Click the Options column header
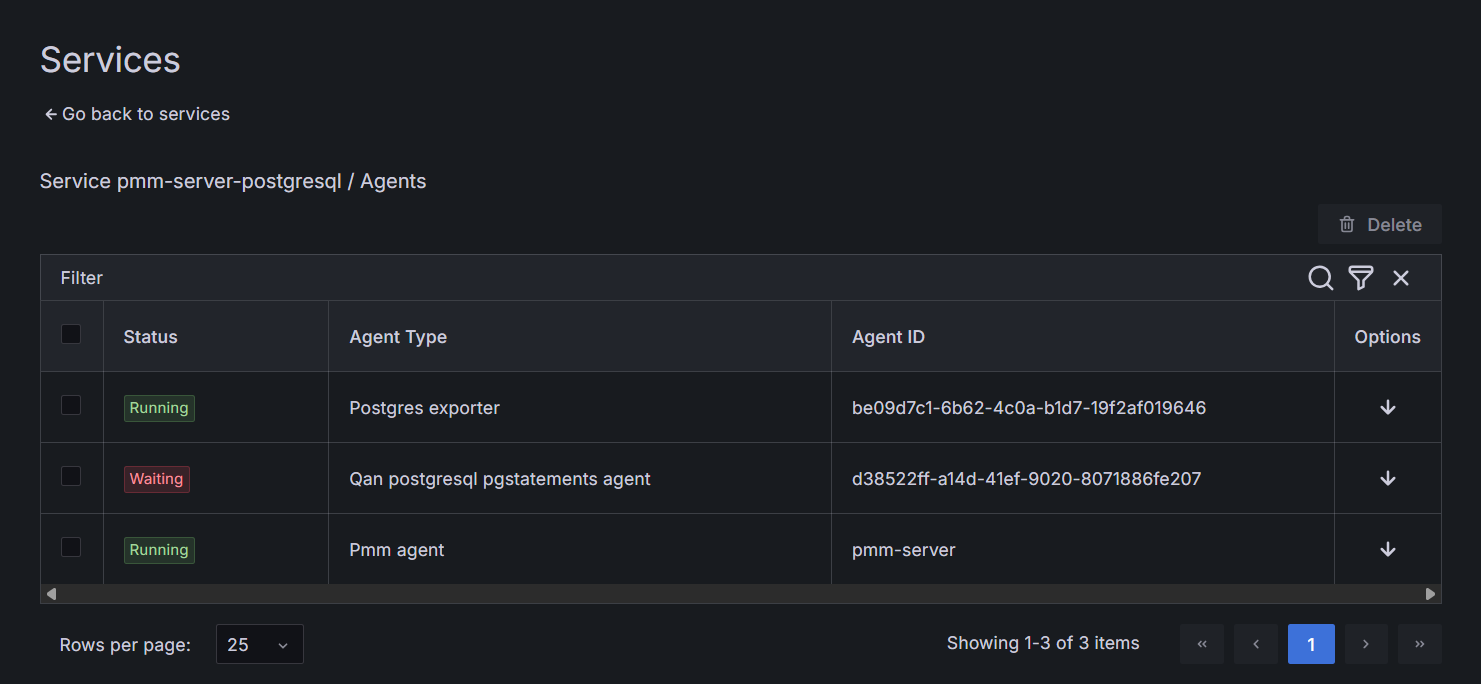Screen dimensions: 1481x684 point(1388,337)
